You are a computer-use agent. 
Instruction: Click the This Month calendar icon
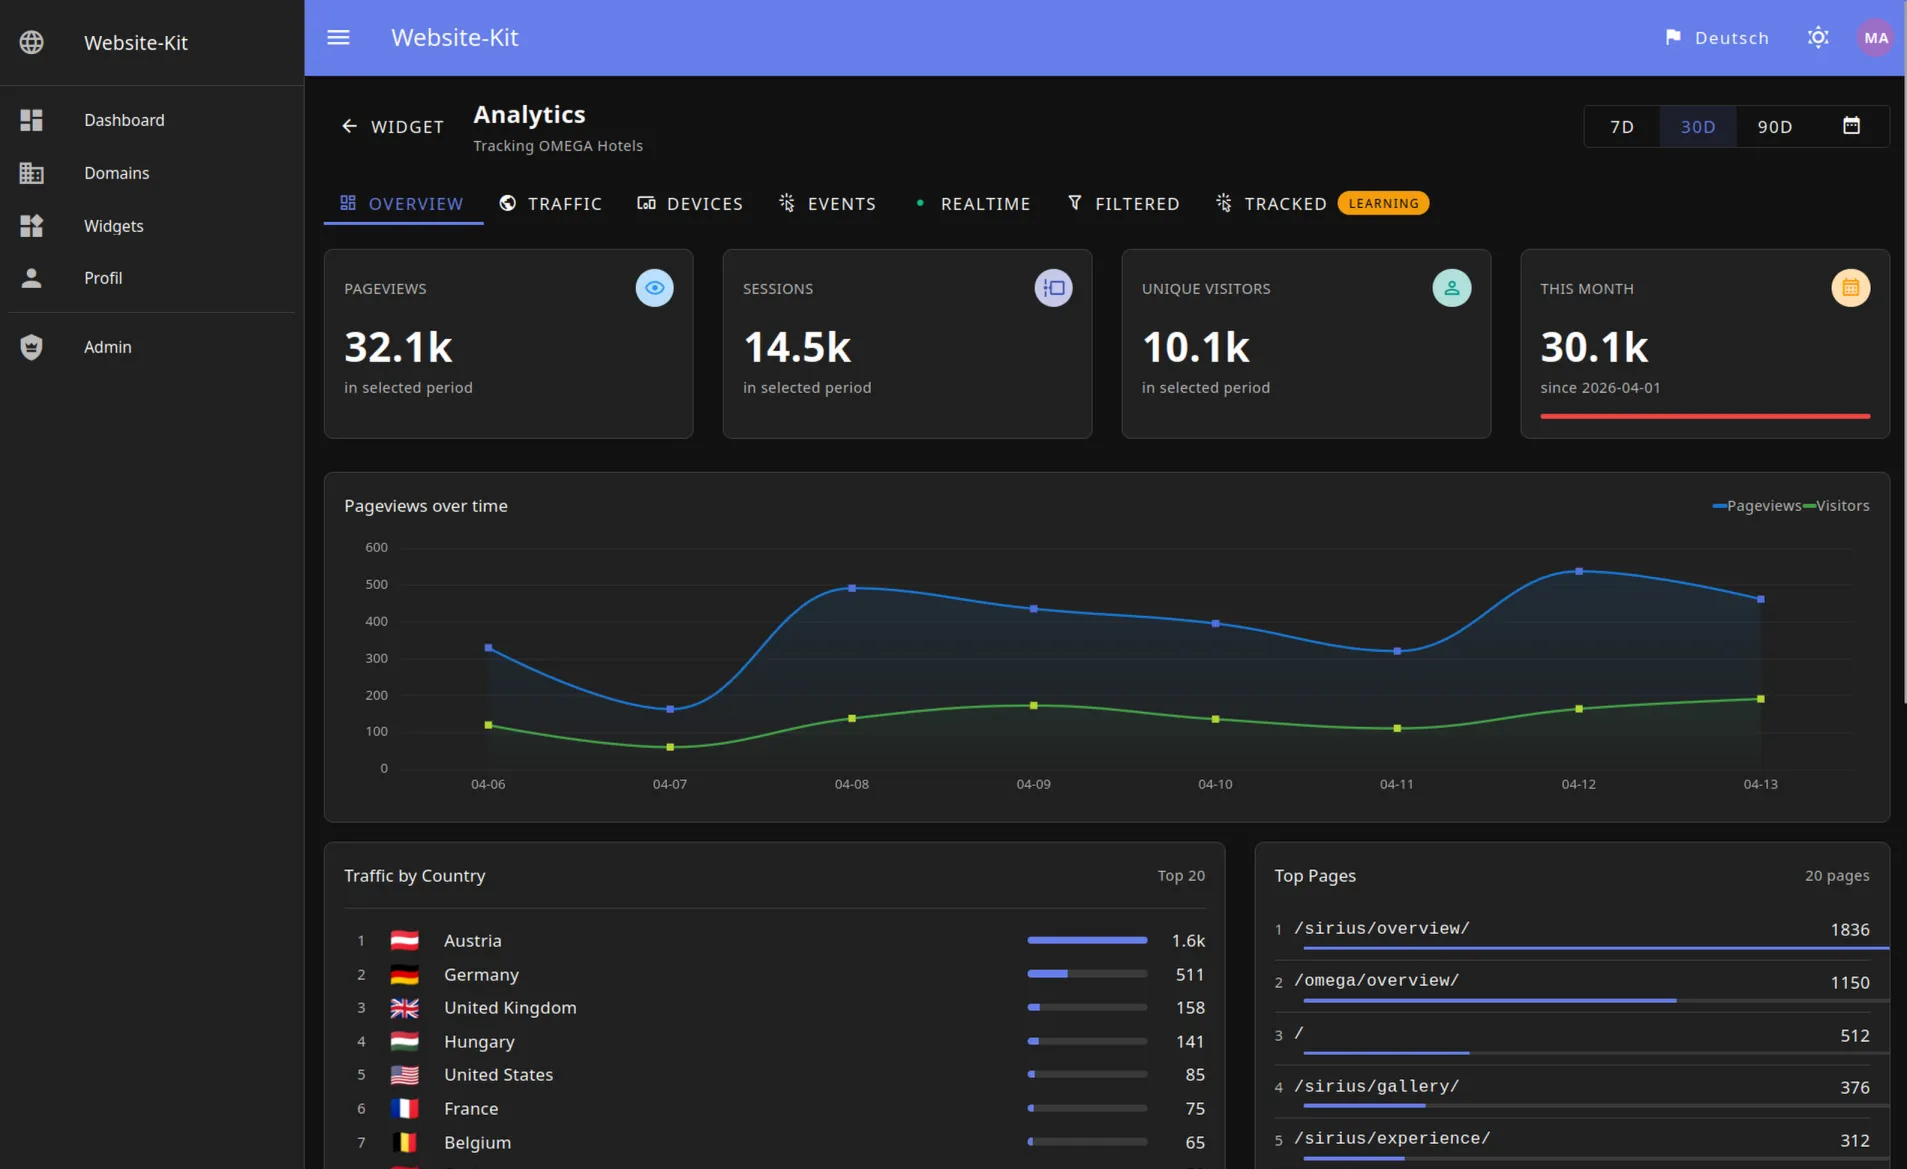click(x=1850, y=288)
